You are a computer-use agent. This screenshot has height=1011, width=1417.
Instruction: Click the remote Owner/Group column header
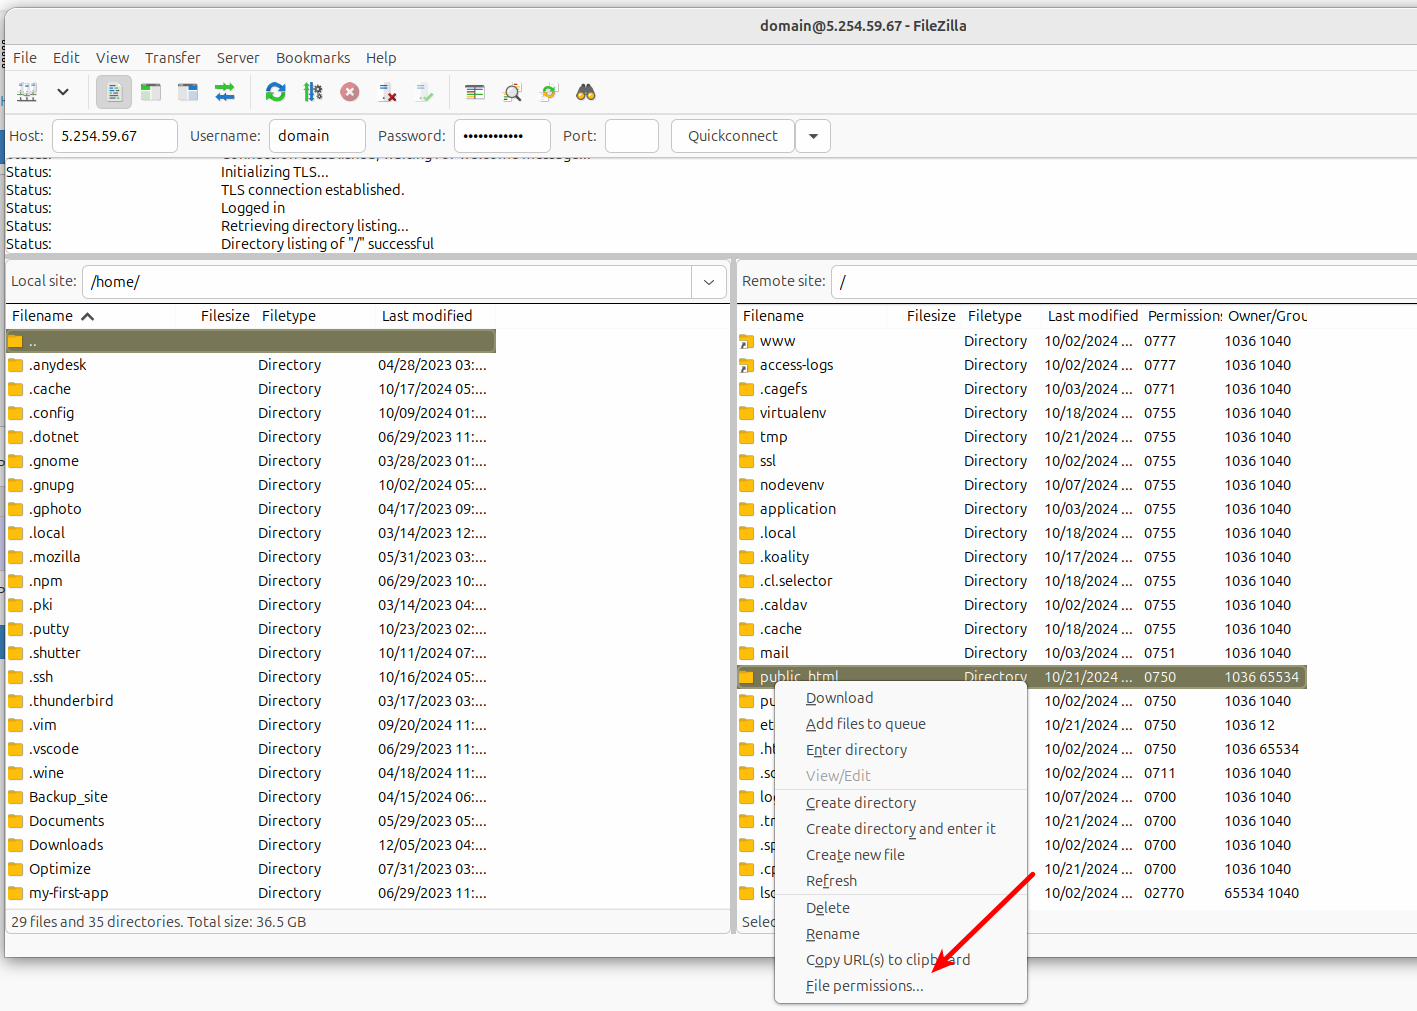point(1266,316)
